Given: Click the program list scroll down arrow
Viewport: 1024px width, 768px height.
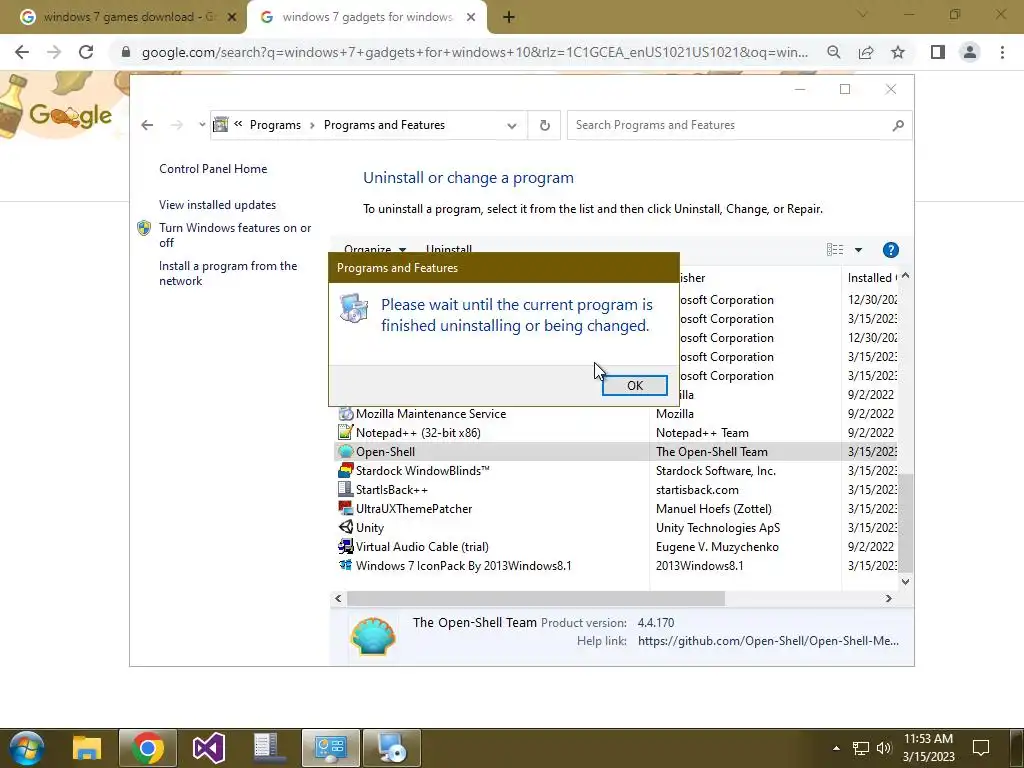Looking at the screenshot, I should tap(905, 581).
